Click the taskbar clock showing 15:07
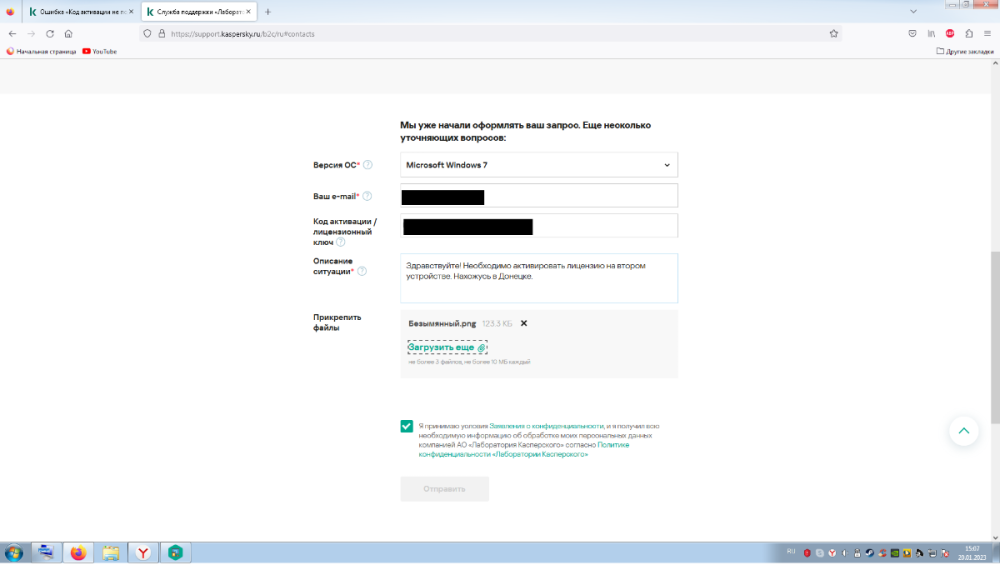 [x=972, y=553]
